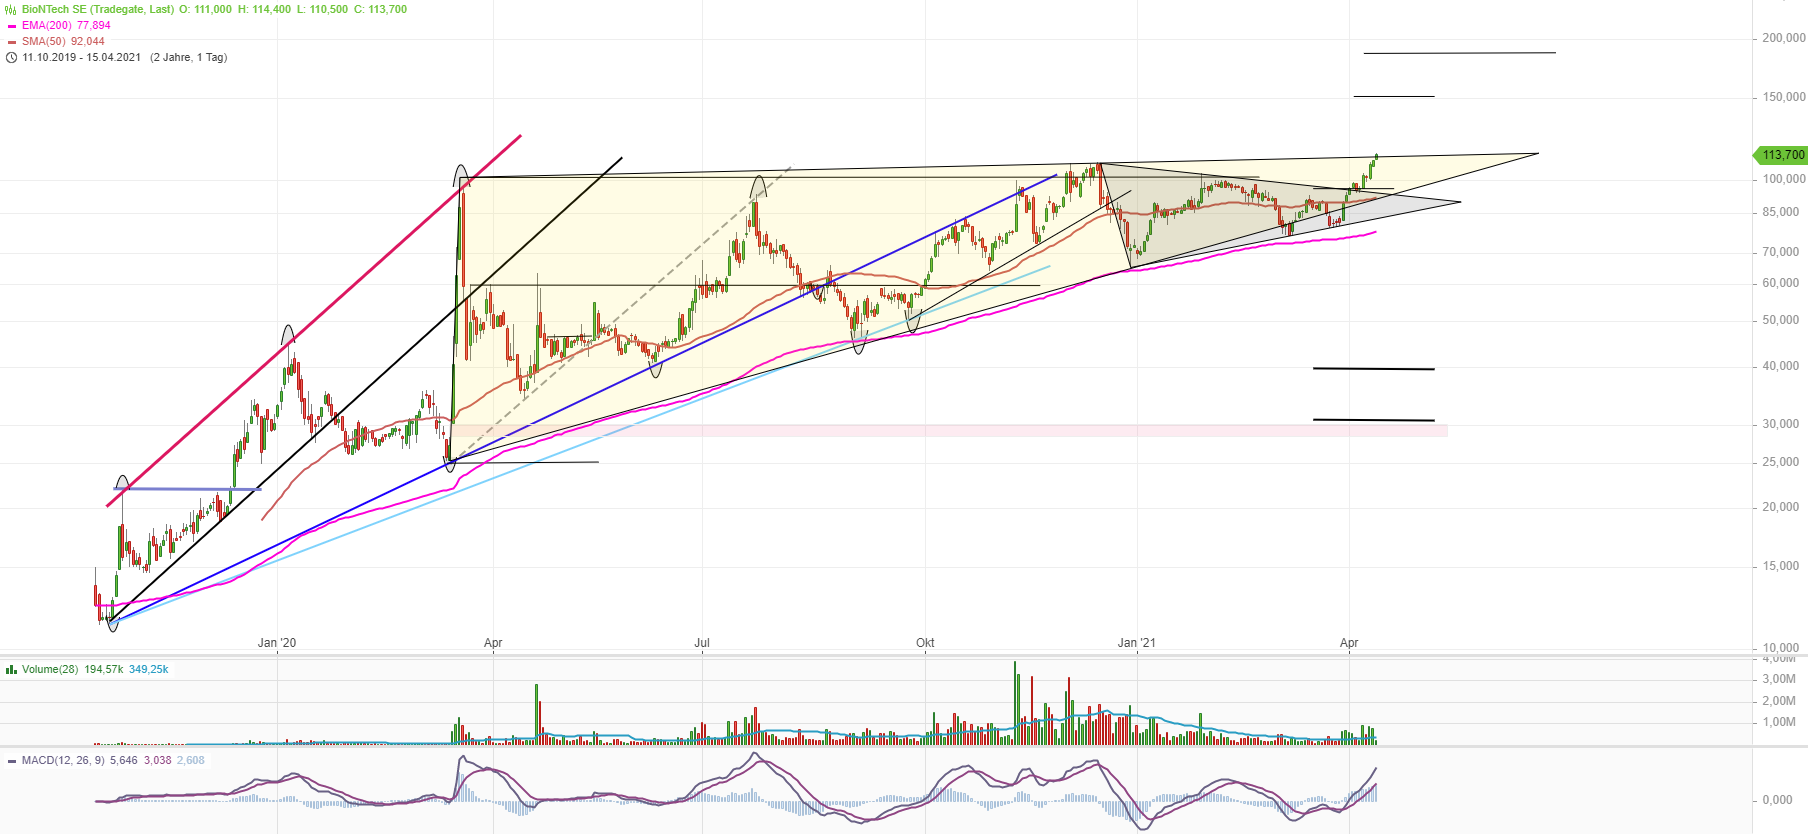Click the "2,00M" volume axis label
Screen dimensions: 1808x834
(1779, 701)
